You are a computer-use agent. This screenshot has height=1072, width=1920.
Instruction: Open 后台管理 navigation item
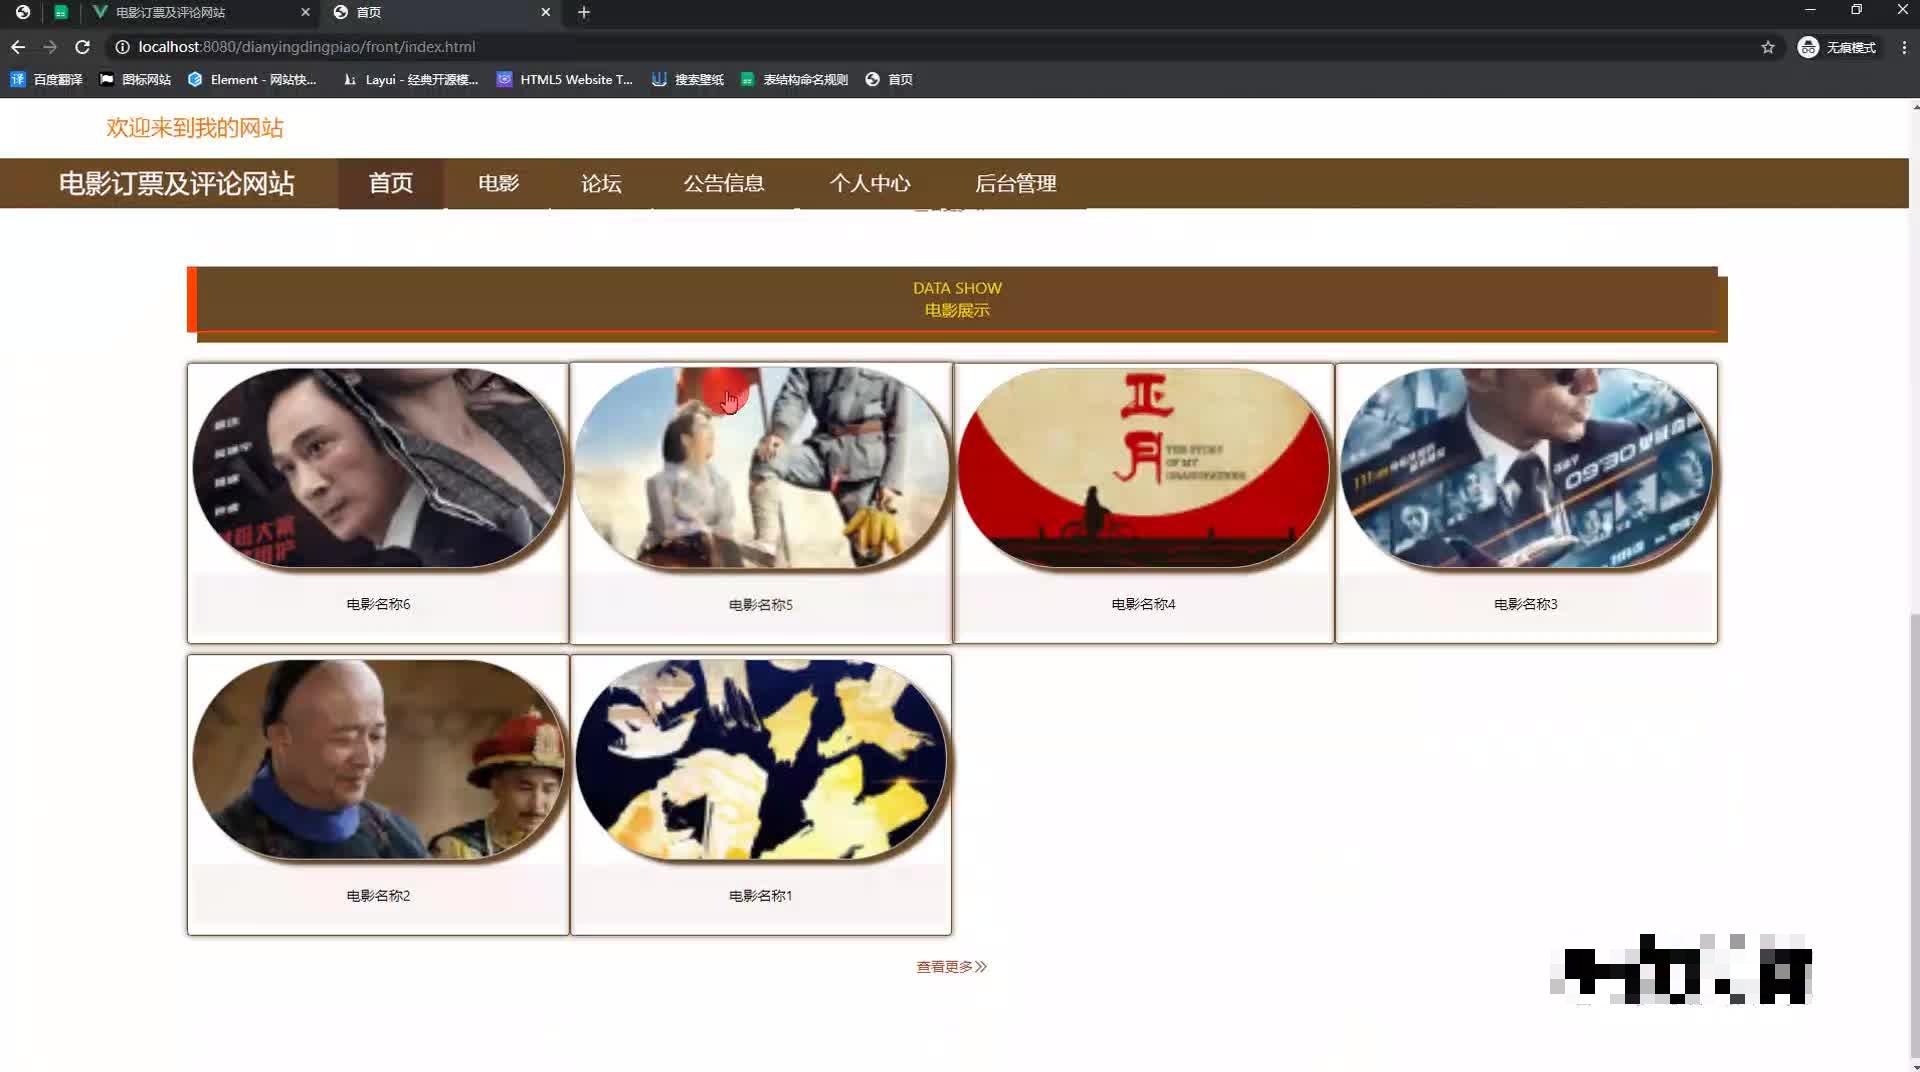coord(1016,183)
